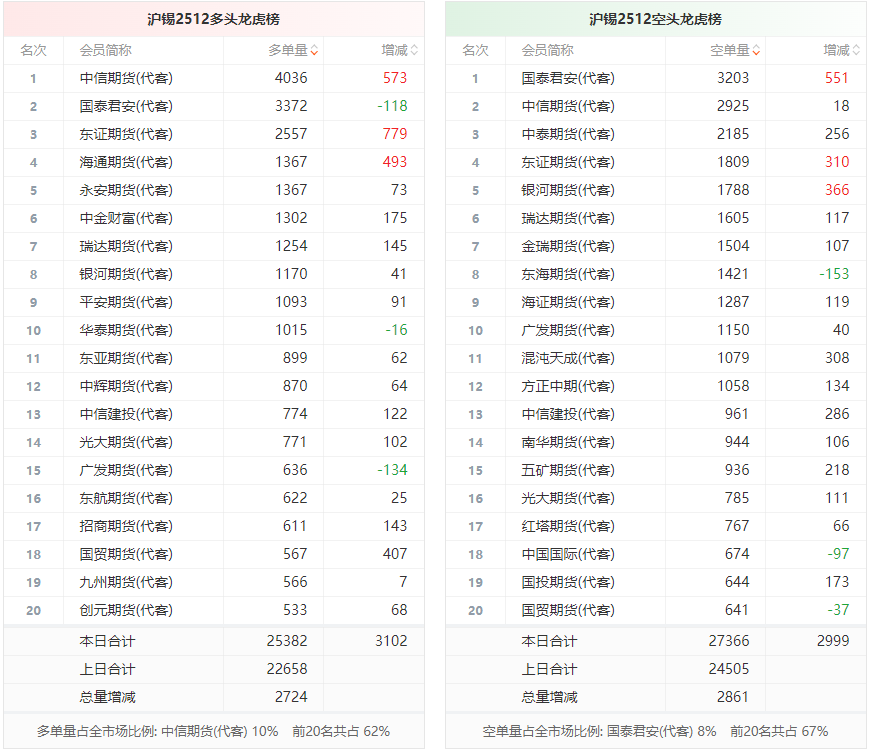Select 国泰君安(代客) in the long table
This screenshot has width=870, height=753.
click(126, 106)
